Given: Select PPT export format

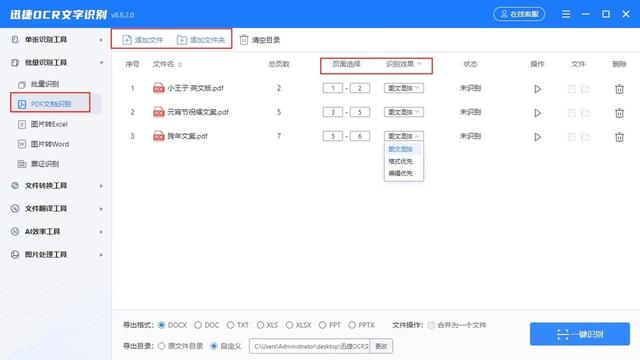Looking at the screenshot, I should 322,325.
